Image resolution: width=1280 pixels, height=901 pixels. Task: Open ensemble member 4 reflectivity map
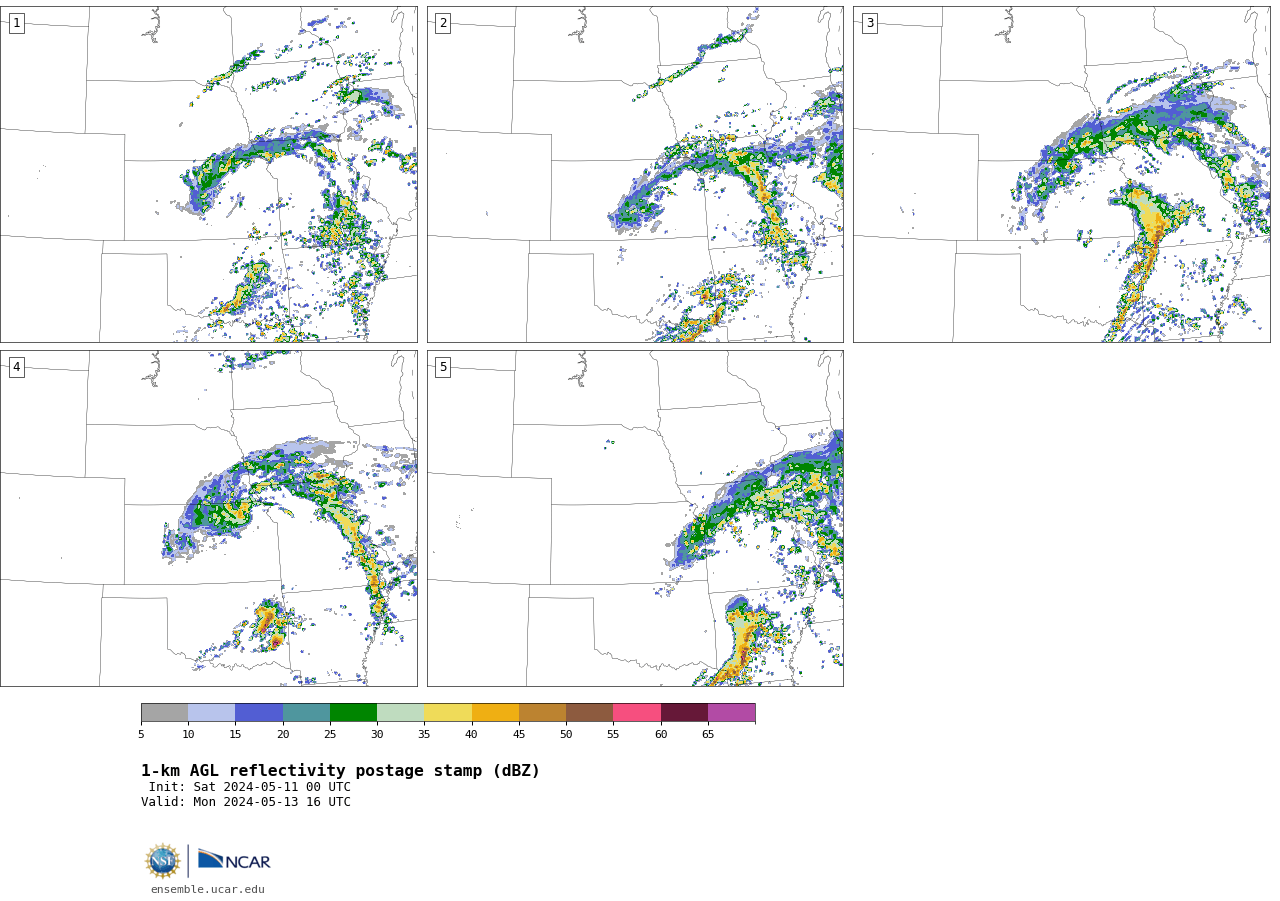pos(209,518)
